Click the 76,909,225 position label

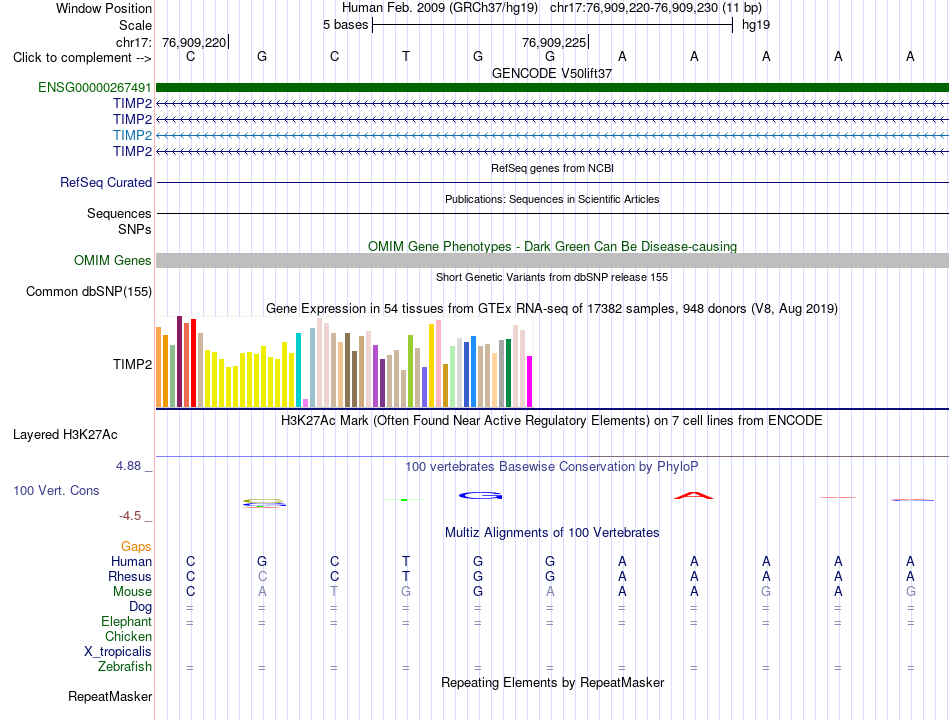tap(554, 42)
